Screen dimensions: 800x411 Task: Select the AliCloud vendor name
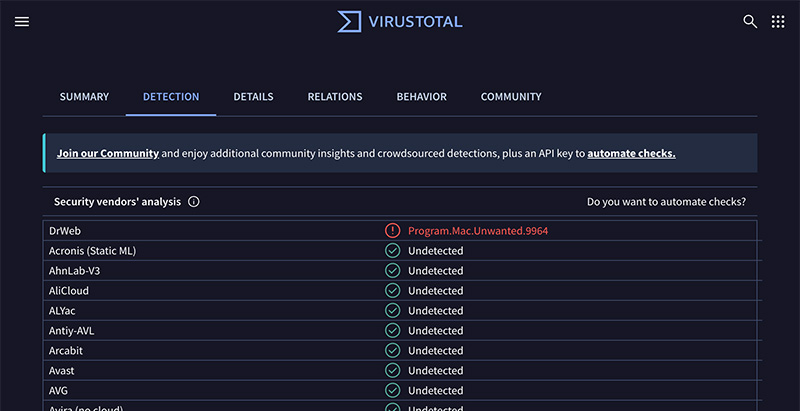69,291
